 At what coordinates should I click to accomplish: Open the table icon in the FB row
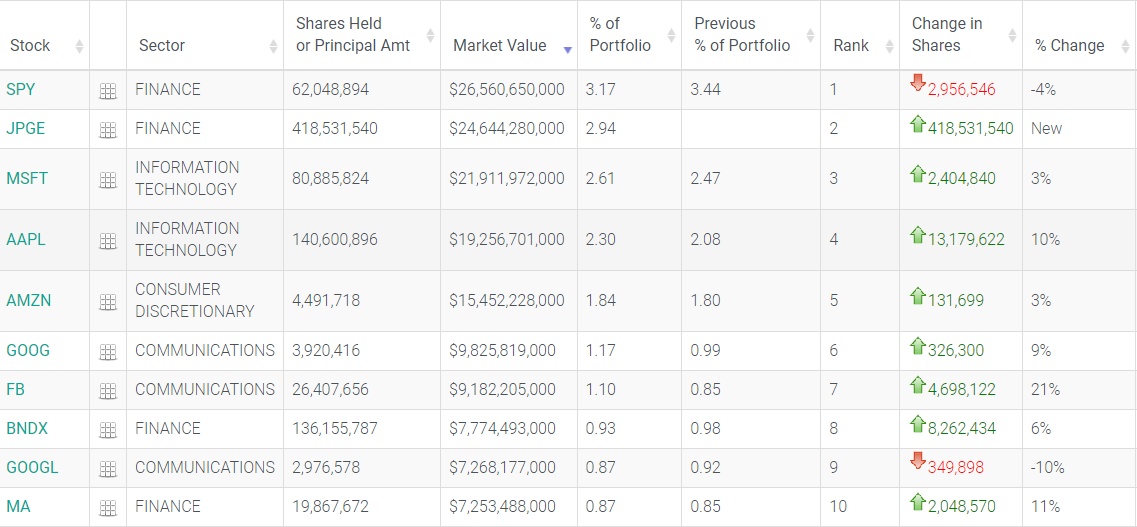click(108, 391)
